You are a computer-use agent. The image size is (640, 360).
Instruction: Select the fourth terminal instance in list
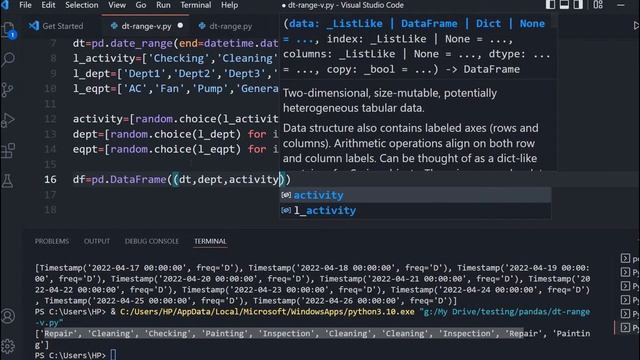click(629, 300)
